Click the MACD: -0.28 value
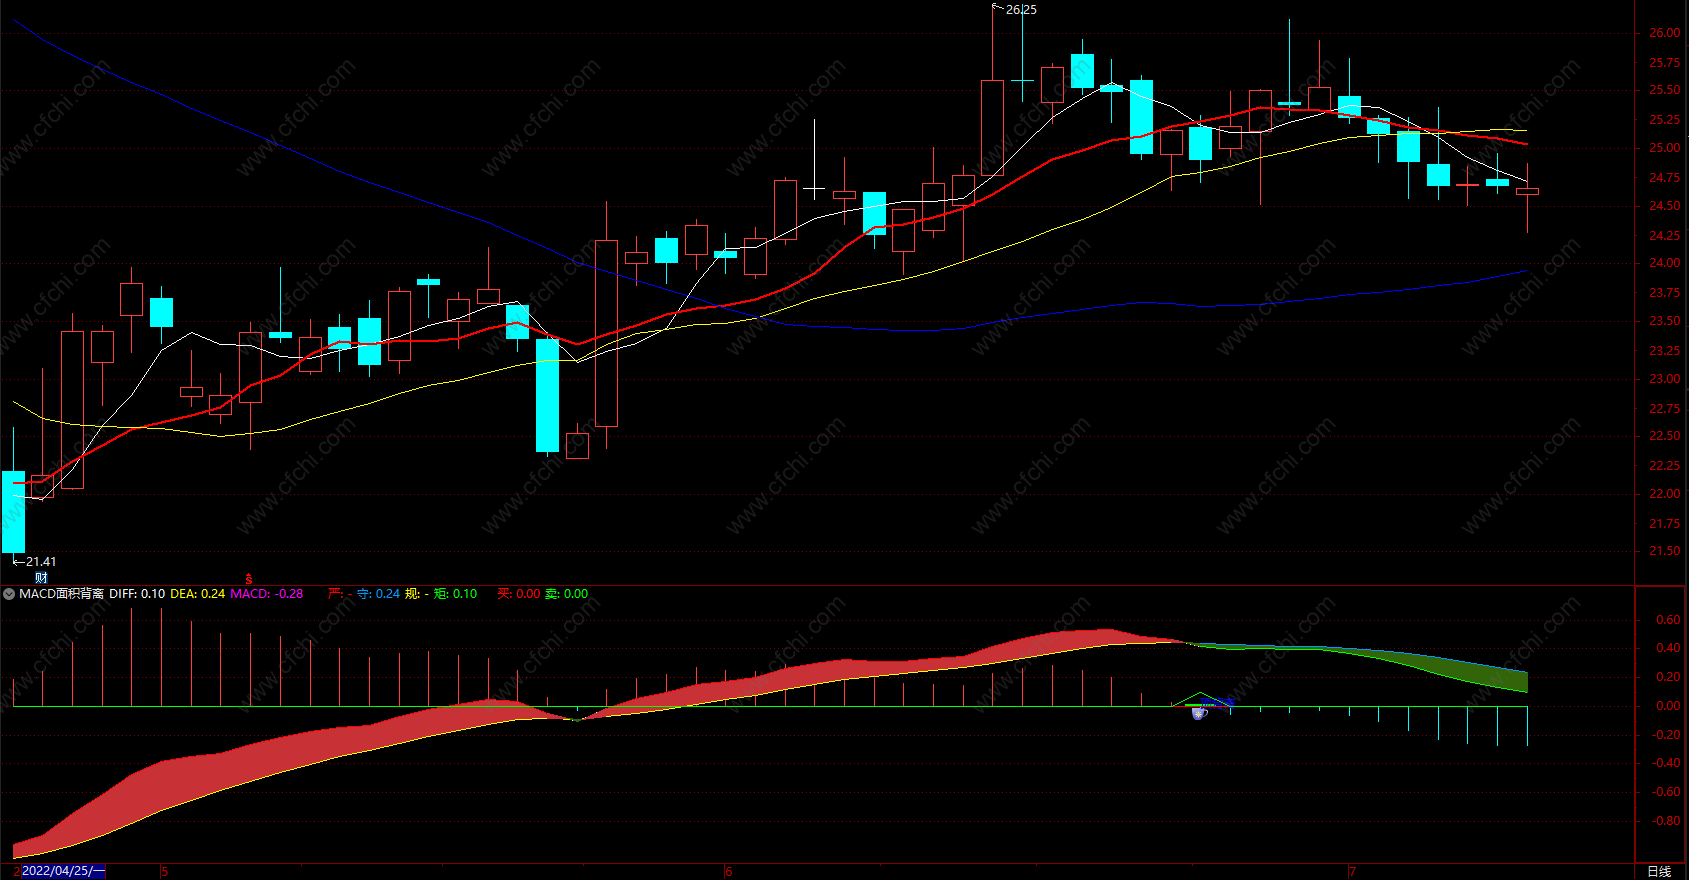Image resolution: width=1689 pixels, height=880 pixels. (x=267, y=594)
